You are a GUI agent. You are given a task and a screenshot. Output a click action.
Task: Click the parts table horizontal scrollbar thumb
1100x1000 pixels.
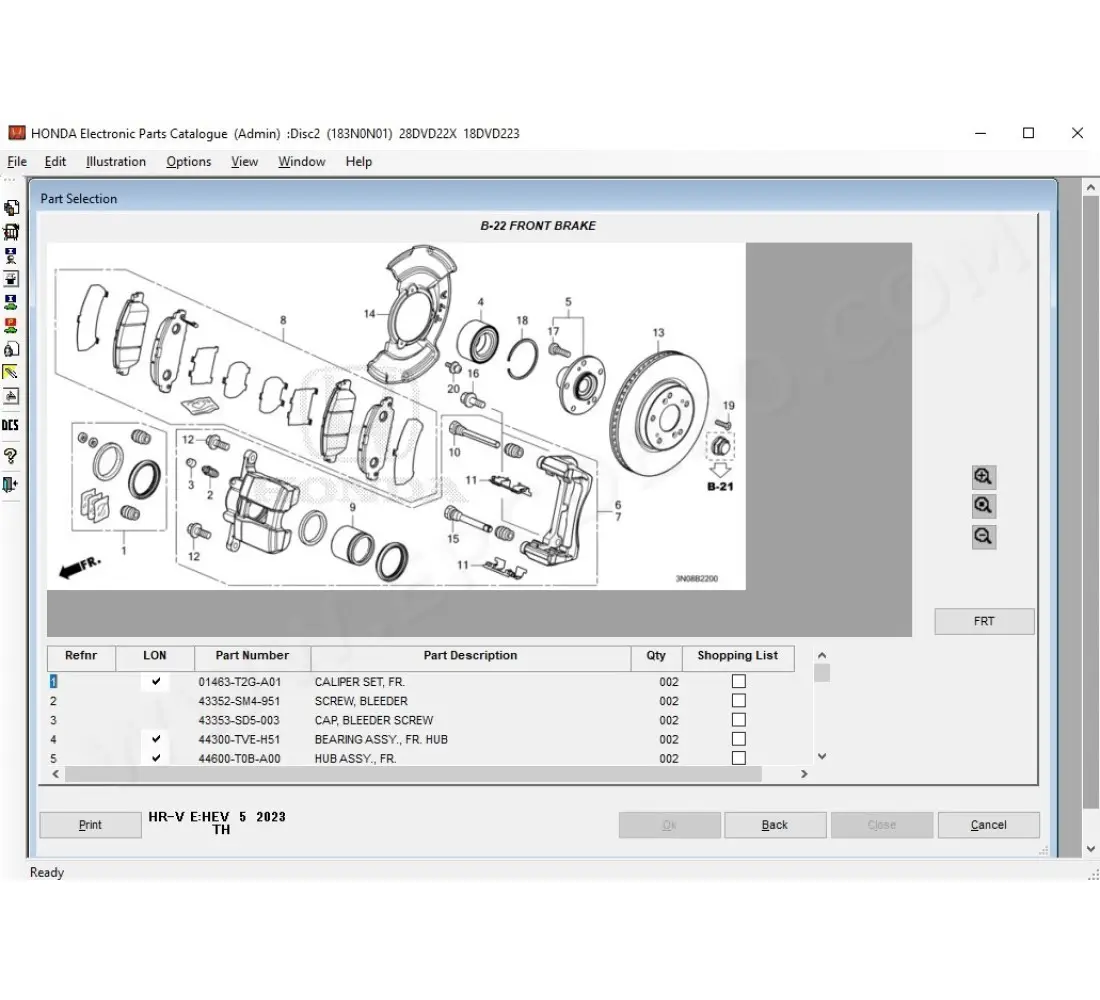(413, 774)
